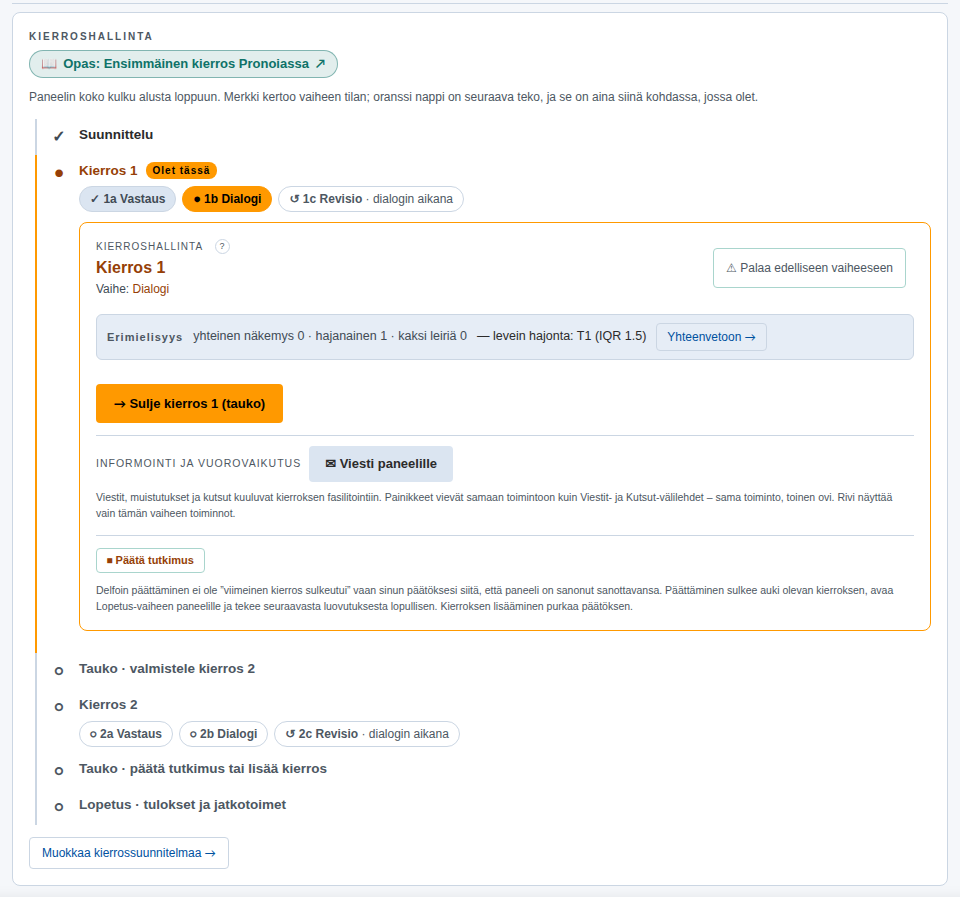Open Muokkaa kierrossuunnitelmaa link
Viewport: 960px width, 897px height.
click(129, 853)
